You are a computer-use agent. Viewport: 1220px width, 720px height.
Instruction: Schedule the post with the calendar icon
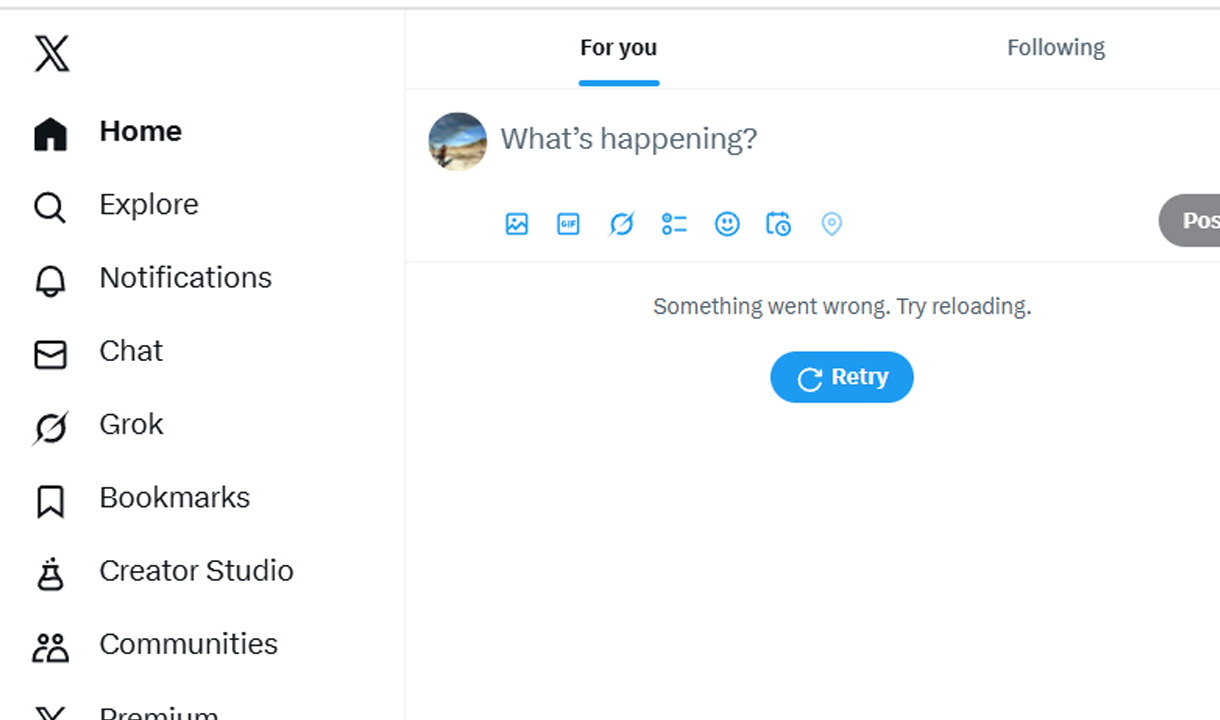tap(778, 224)
